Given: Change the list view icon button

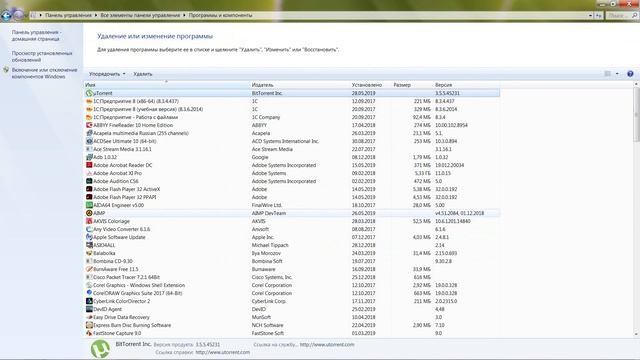Looking at the screenshot, I should pos(608,74).
